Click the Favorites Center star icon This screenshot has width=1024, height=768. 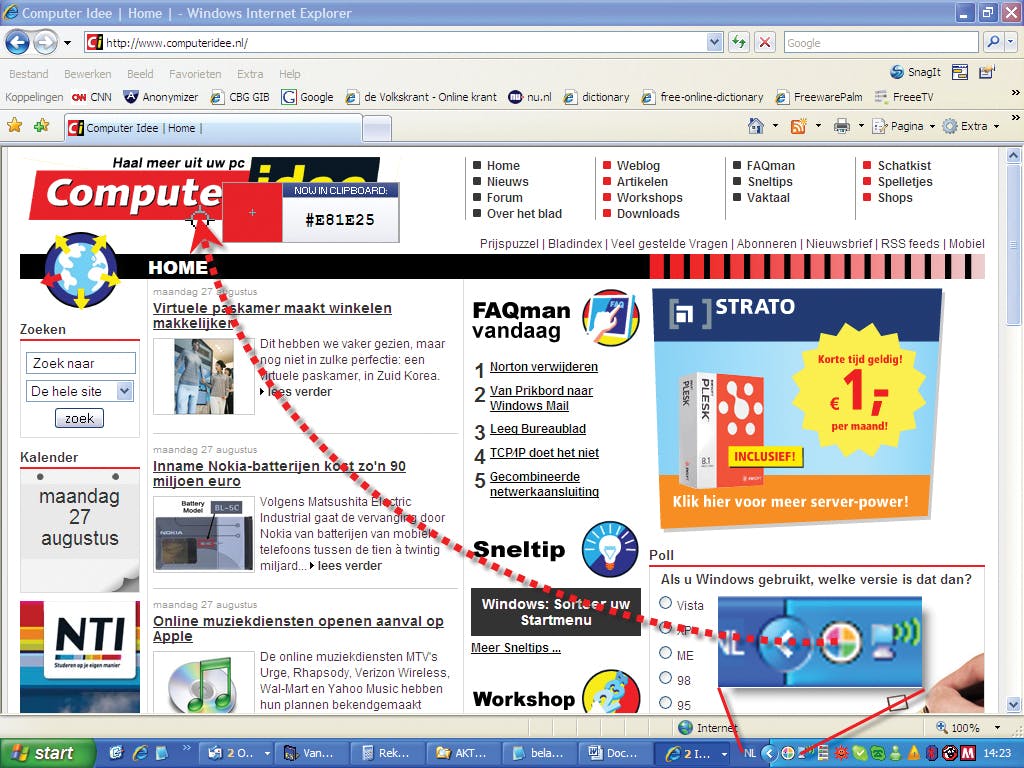(x=14, y=125)
